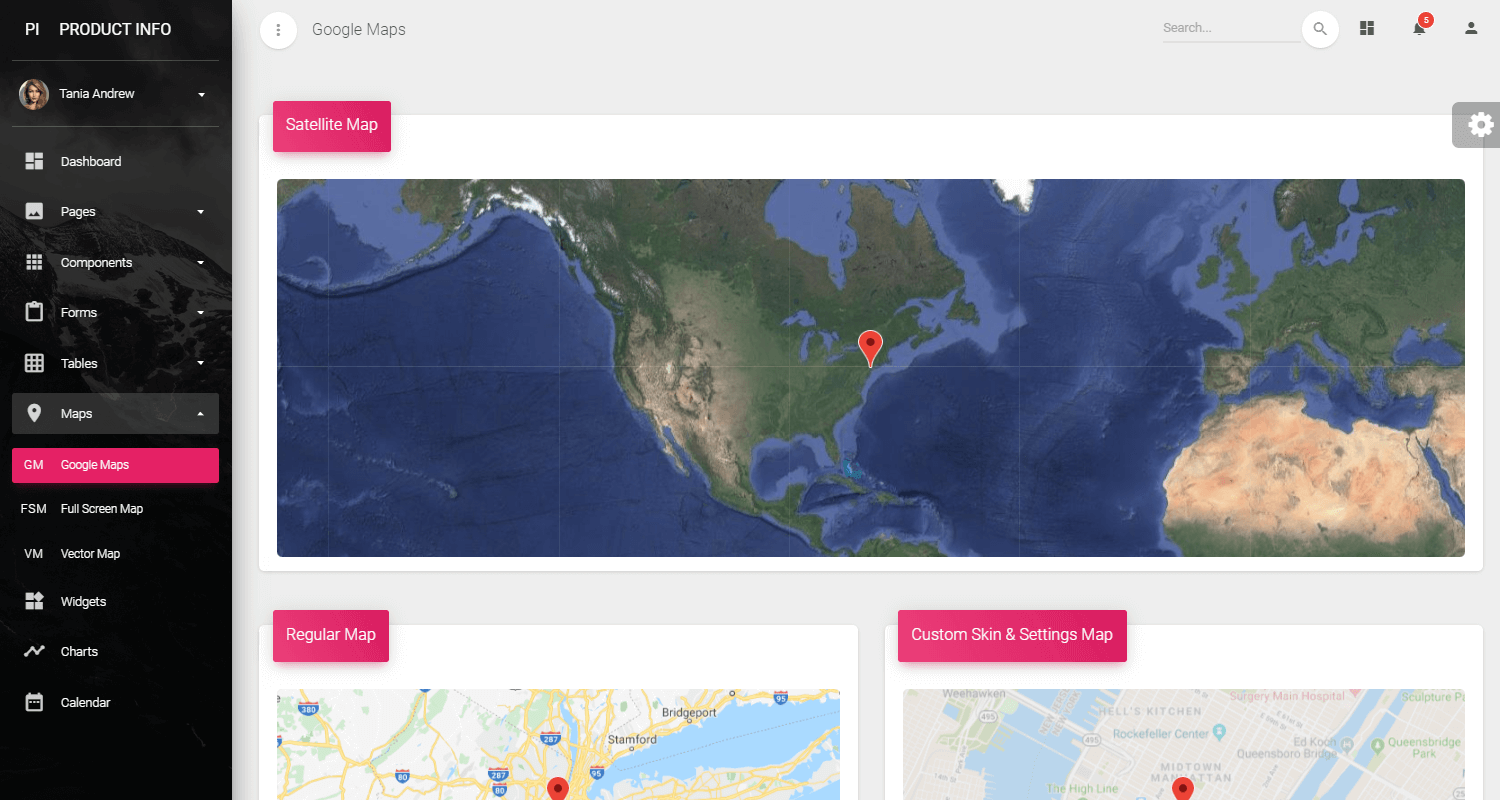Click the Regular Map card header
This screenshot has height=800, width=1500.
click(x=331, y=636)
